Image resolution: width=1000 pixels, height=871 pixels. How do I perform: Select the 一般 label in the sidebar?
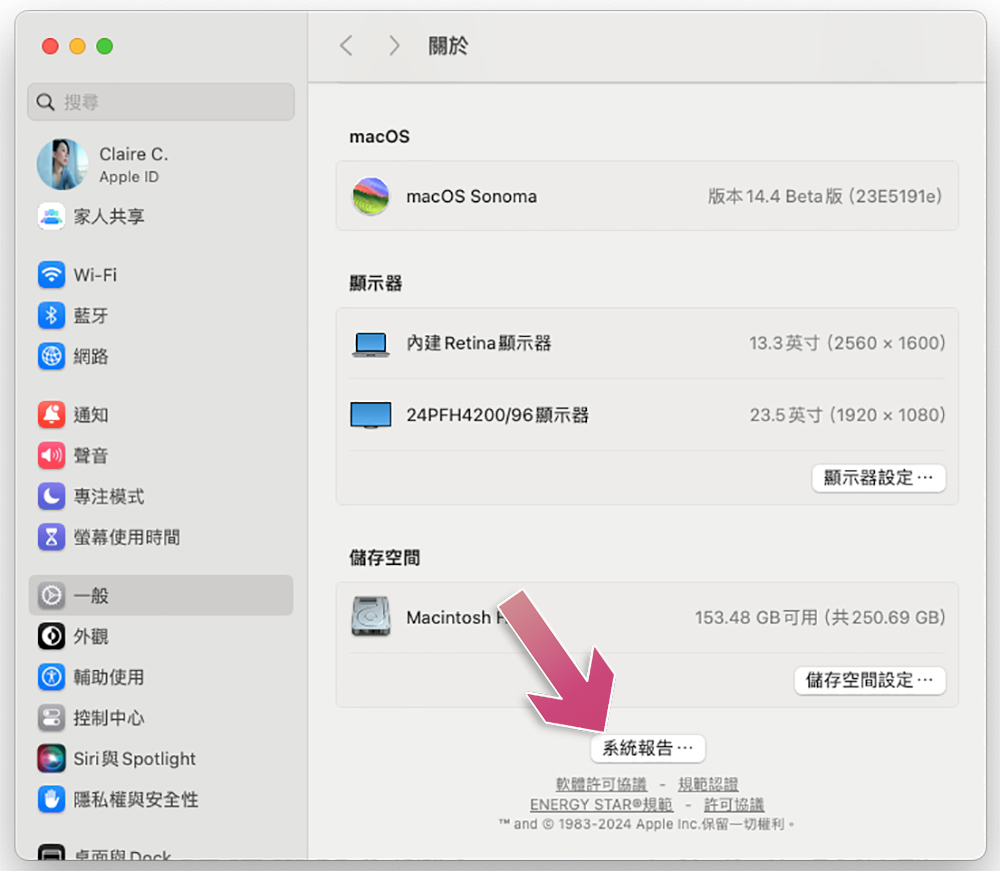91,596
